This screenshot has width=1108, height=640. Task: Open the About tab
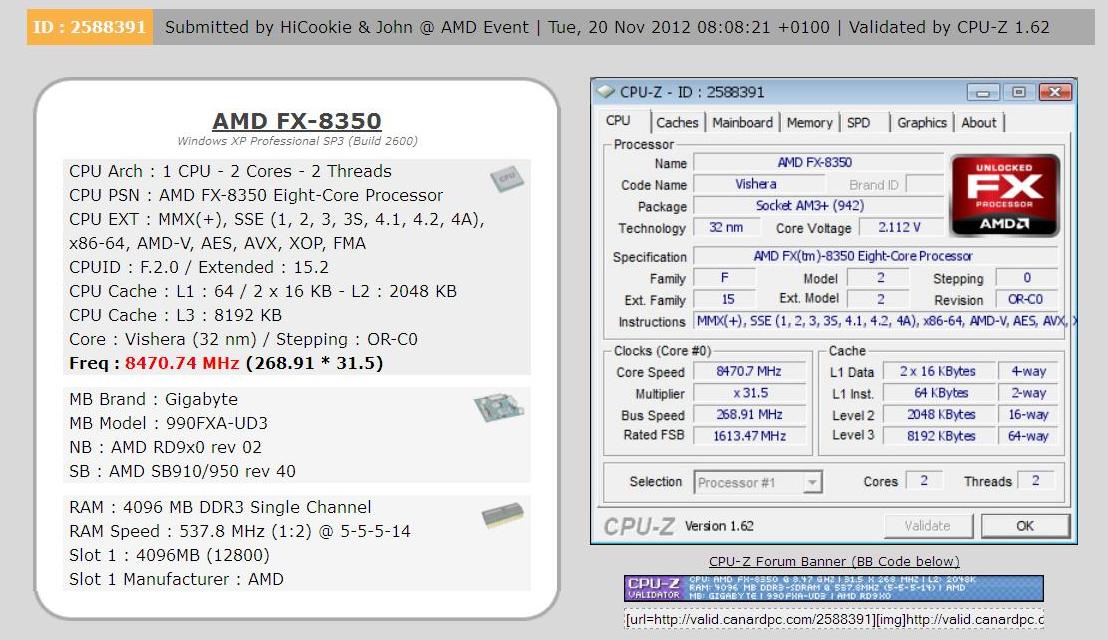point(979,123)
